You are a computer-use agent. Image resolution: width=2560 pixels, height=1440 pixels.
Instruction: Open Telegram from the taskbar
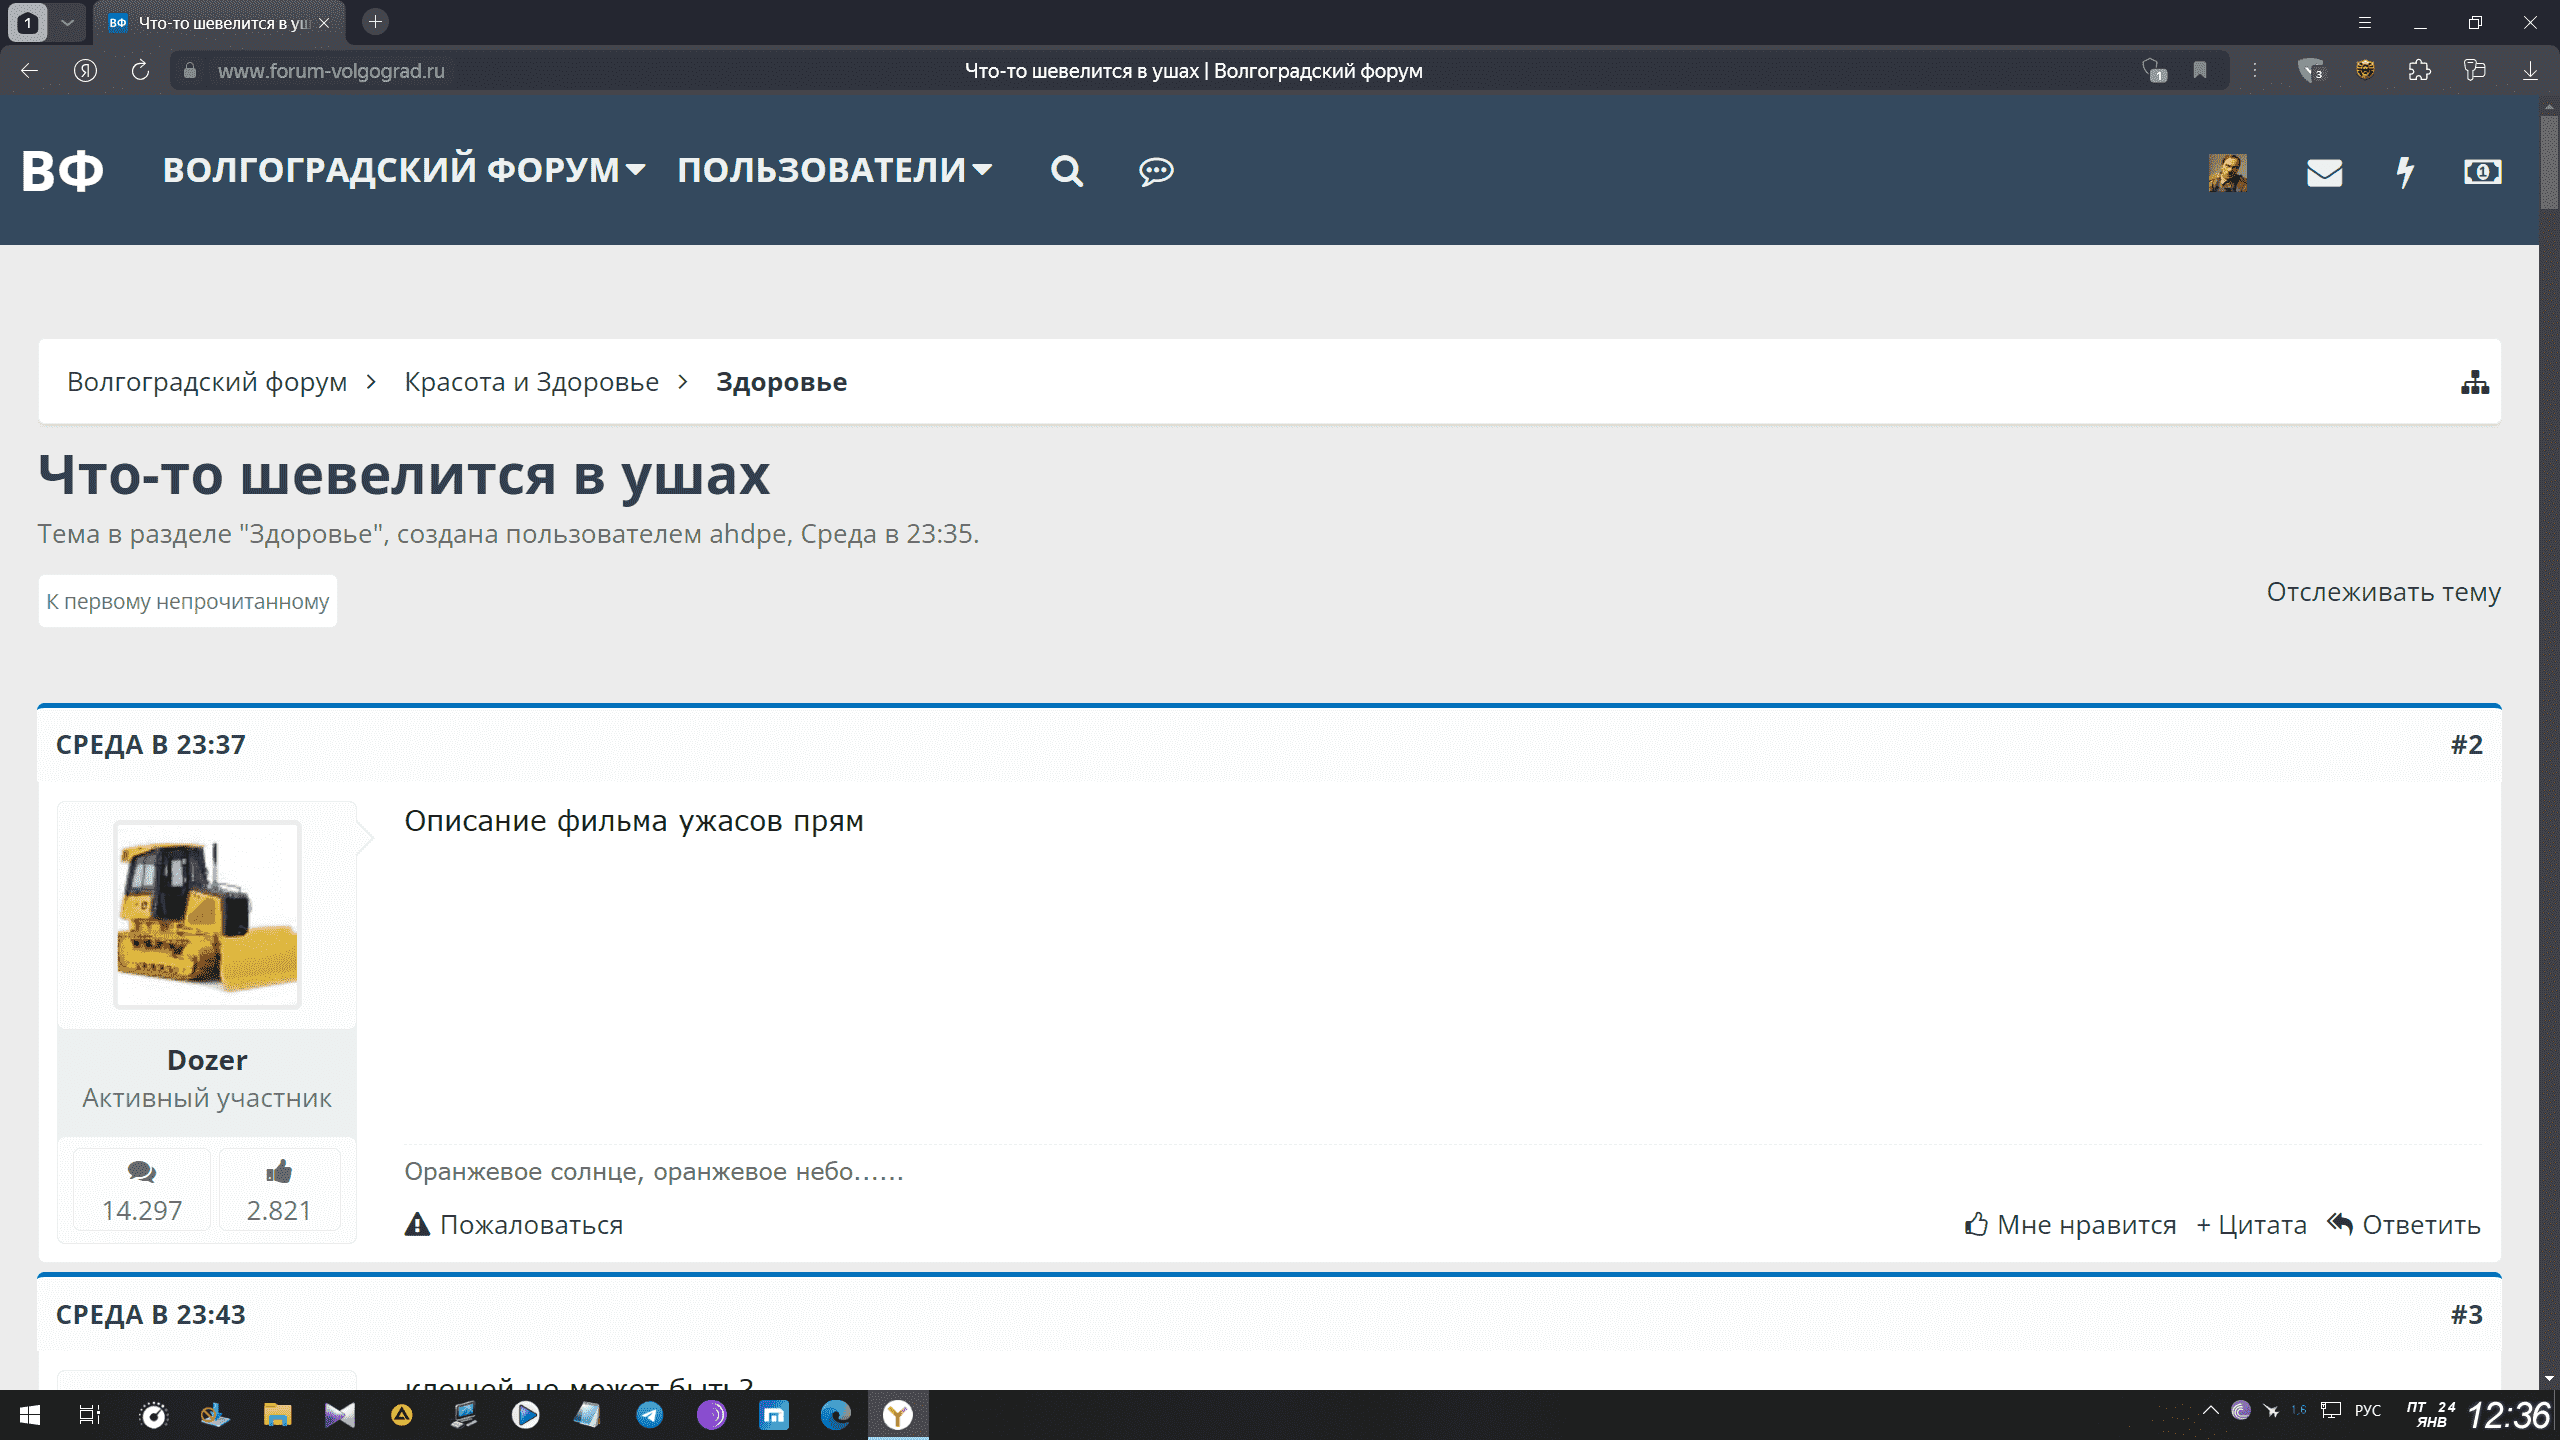650,1414
